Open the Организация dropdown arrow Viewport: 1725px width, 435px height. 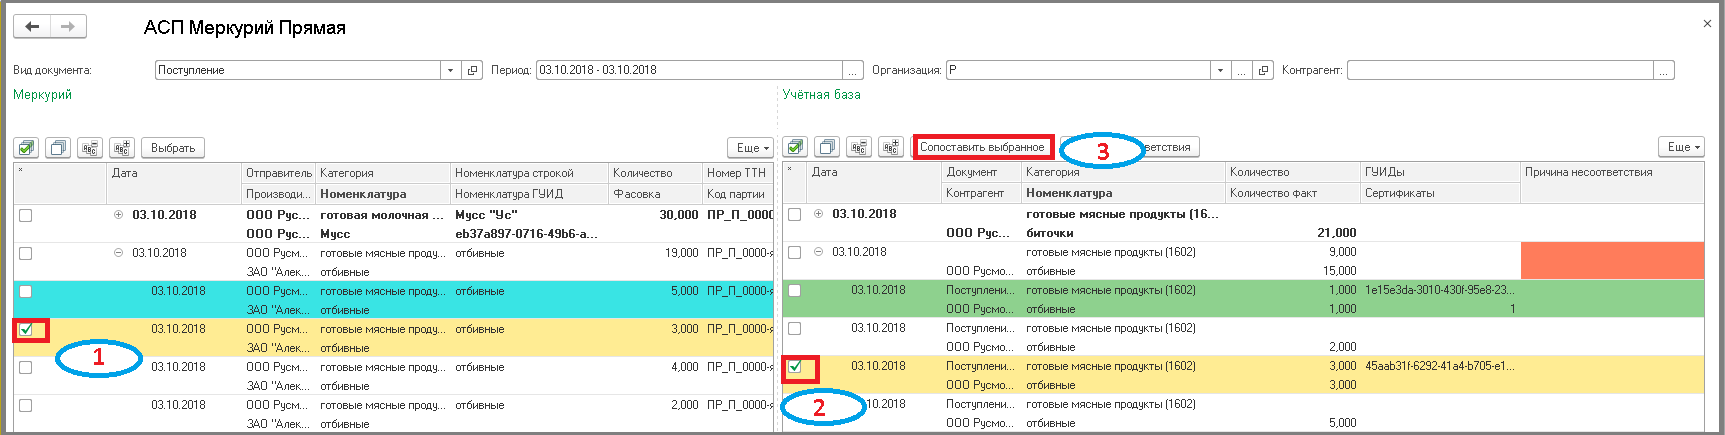pos(1219,70)
